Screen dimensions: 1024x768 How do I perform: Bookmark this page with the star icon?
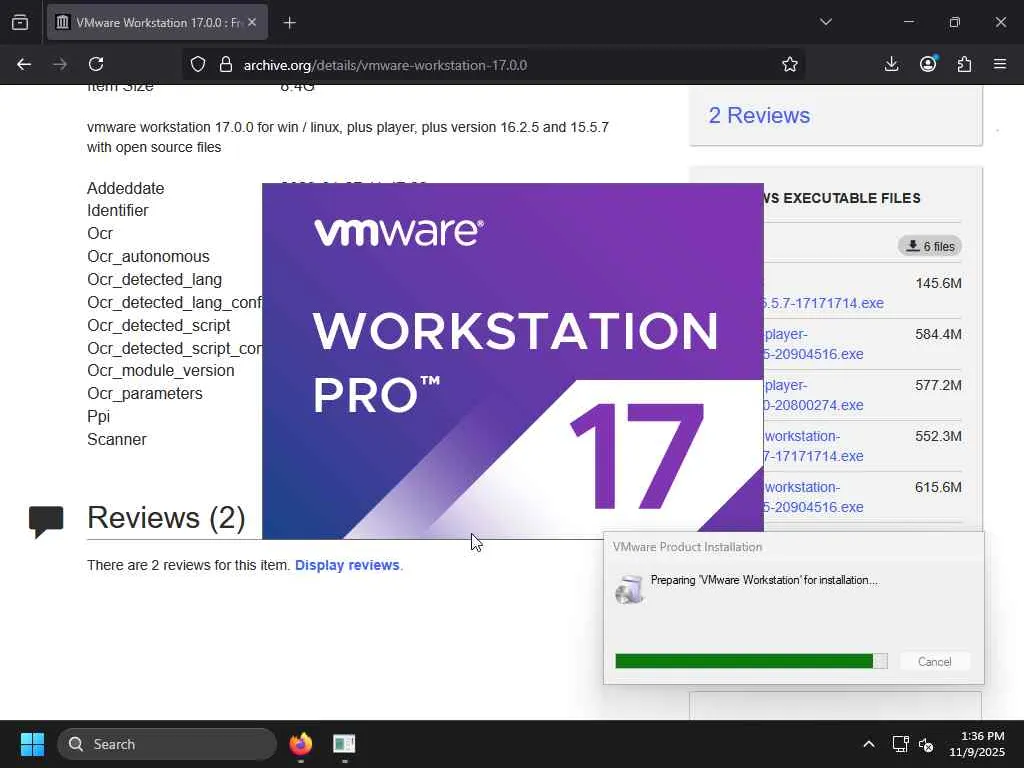click(x=790, y=64)
